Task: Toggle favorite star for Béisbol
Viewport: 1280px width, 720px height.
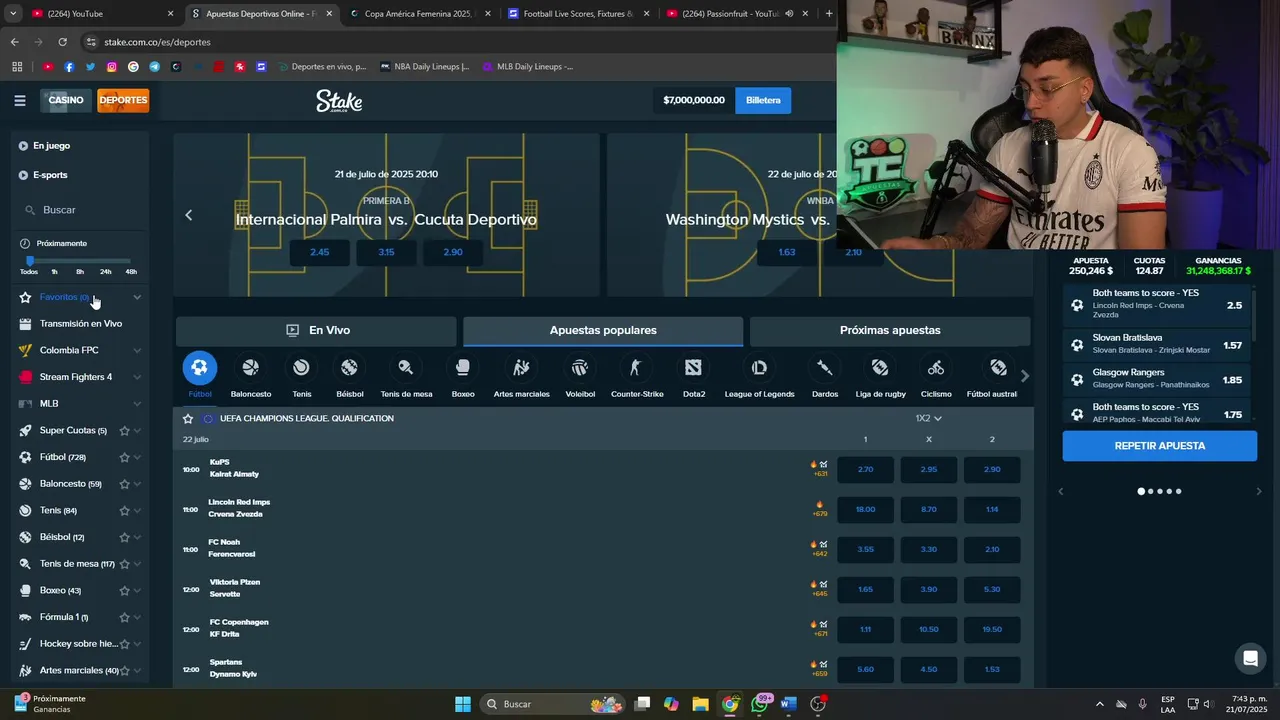Action: tap(124, 537)
